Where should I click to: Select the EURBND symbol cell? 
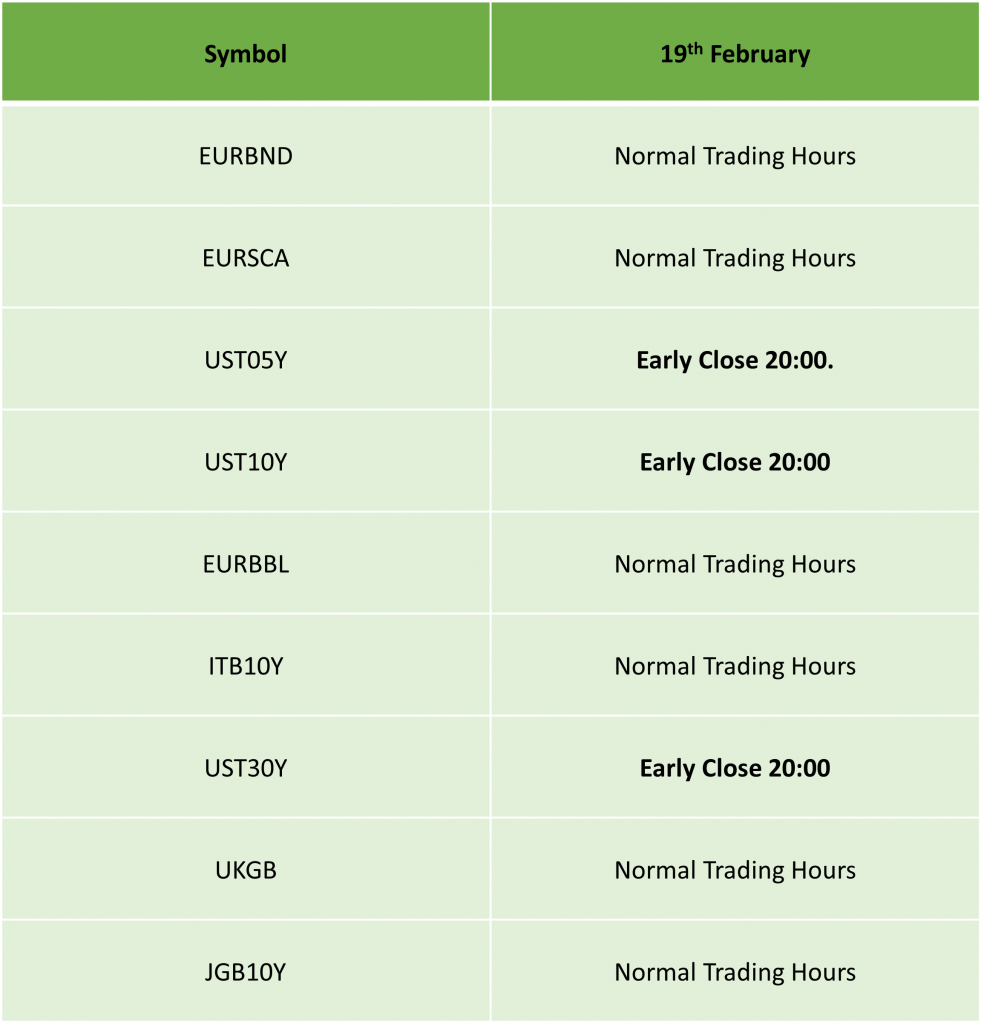pos(246,155)
